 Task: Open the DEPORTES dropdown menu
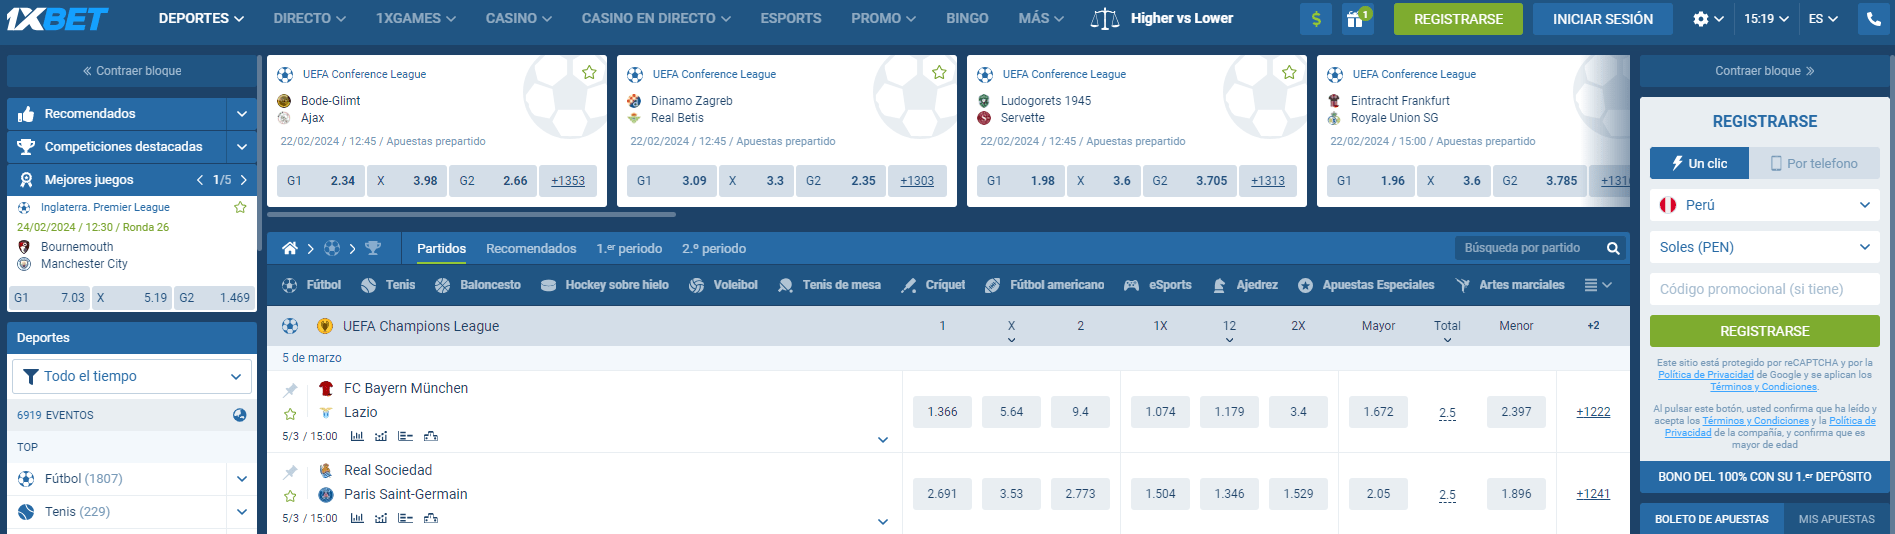click(x=201, y=18)
